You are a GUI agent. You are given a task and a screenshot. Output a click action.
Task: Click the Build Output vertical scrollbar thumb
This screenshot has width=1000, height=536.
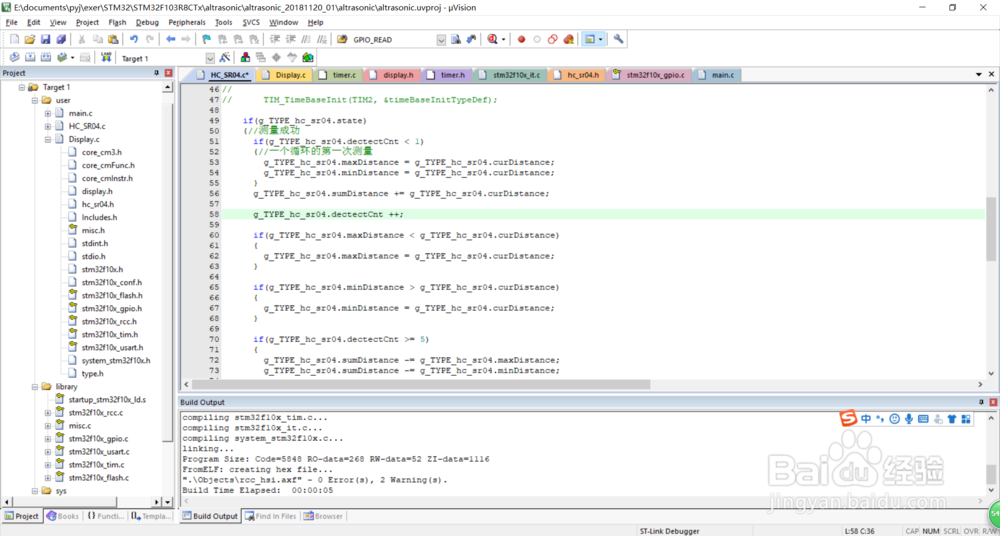click(x=990, y=475)
